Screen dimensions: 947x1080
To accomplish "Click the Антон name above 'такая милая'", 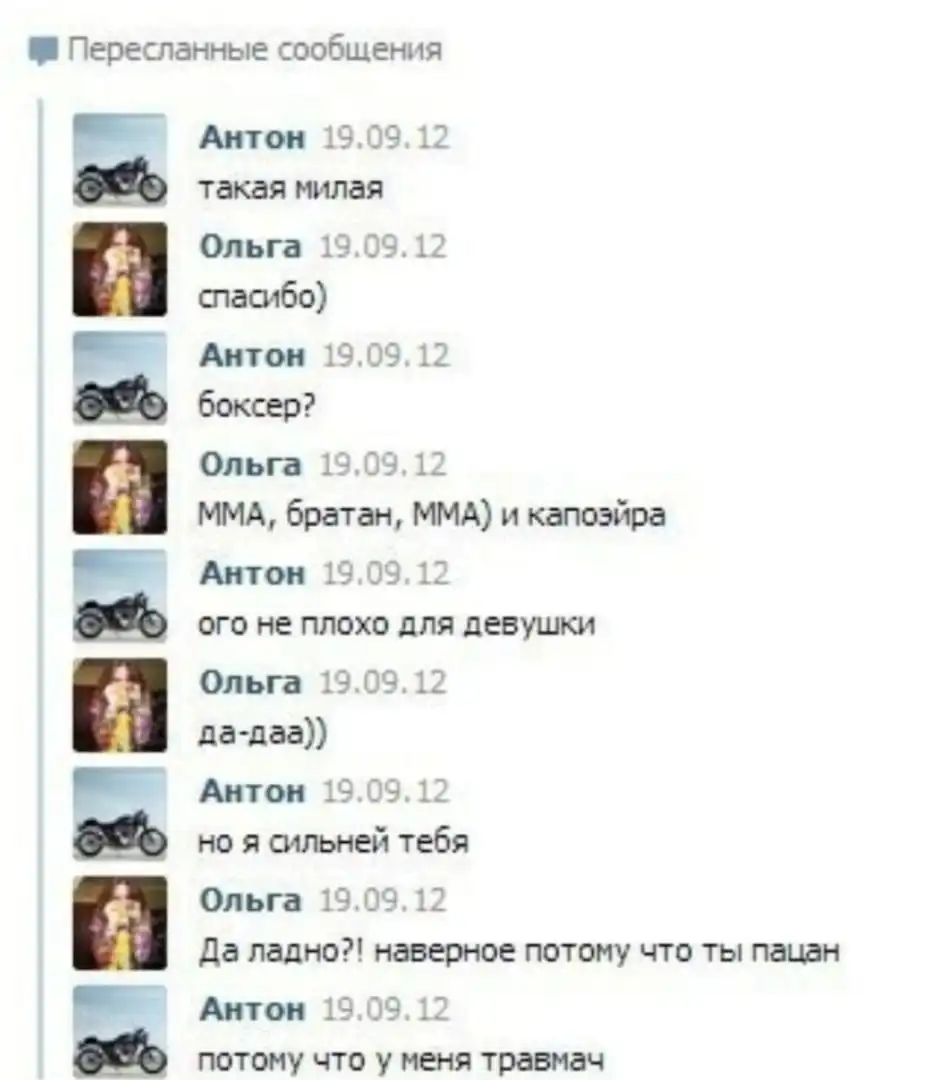I will point(252,138).
